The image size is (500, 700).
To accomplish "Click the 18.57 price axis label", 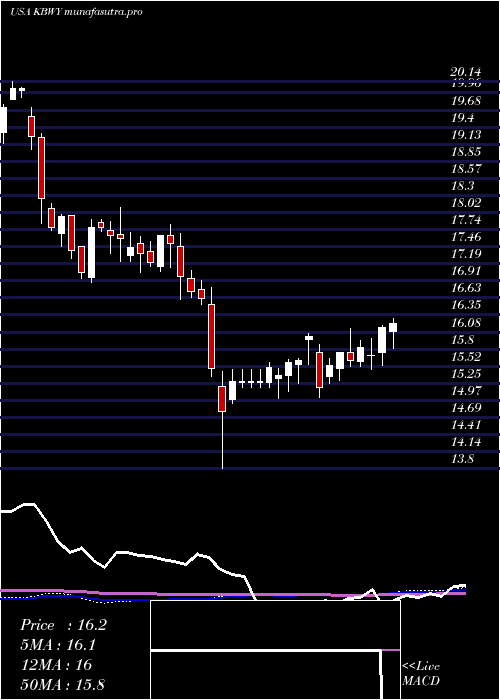I will click(466, 169).
